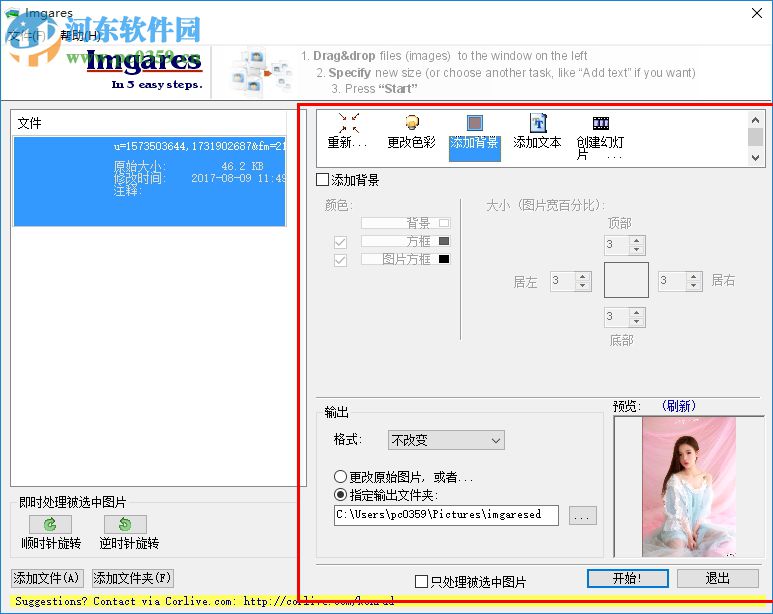The height and width of the screenshot is (614, 773).
Task: Click the 文件 list column header
Action: [x=149, y=123]
